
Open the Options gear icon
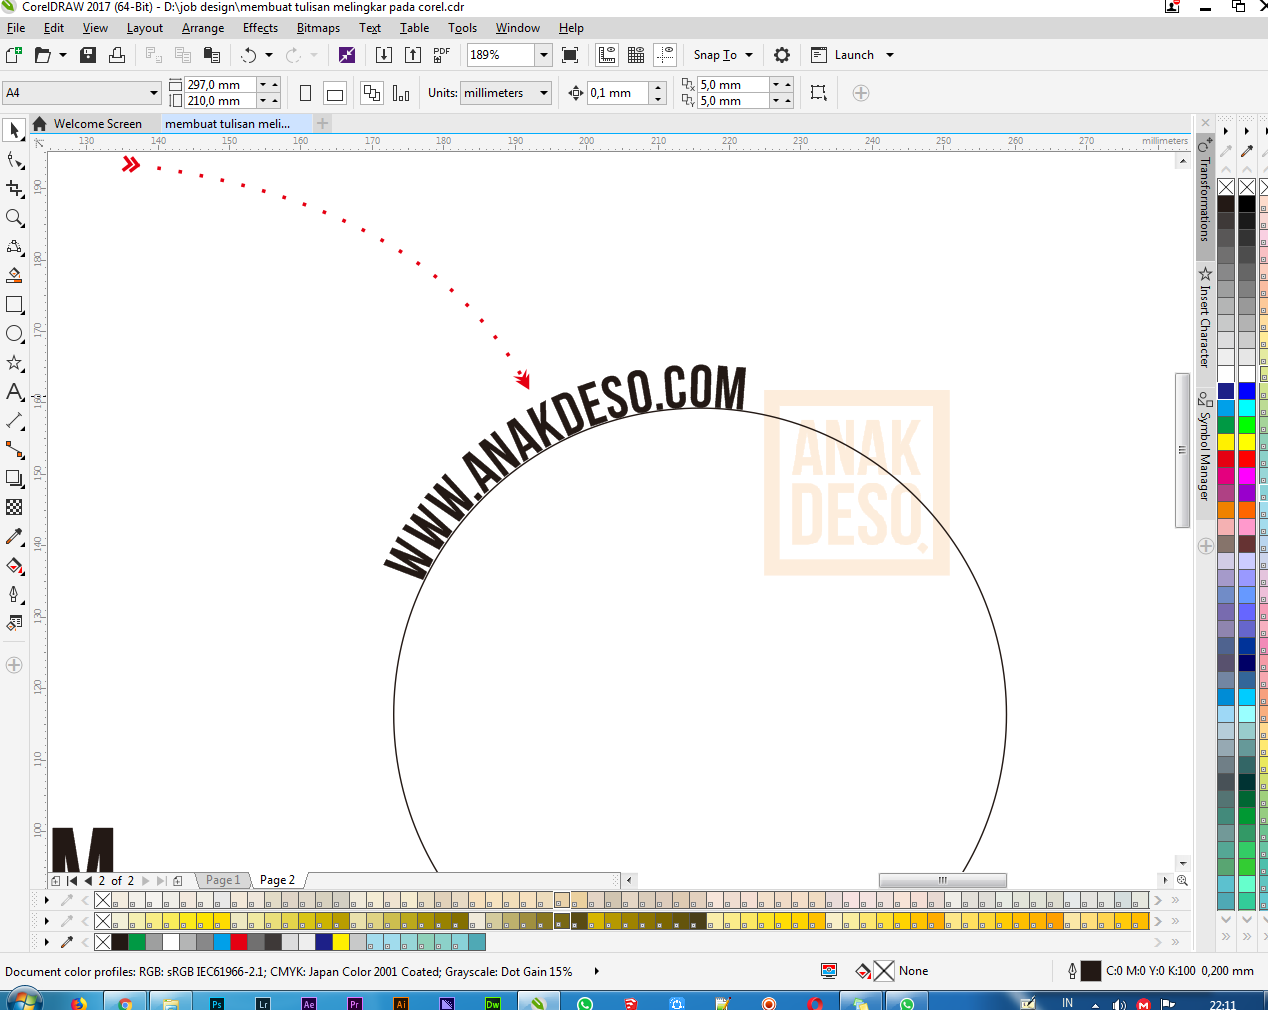click(782, 55)
